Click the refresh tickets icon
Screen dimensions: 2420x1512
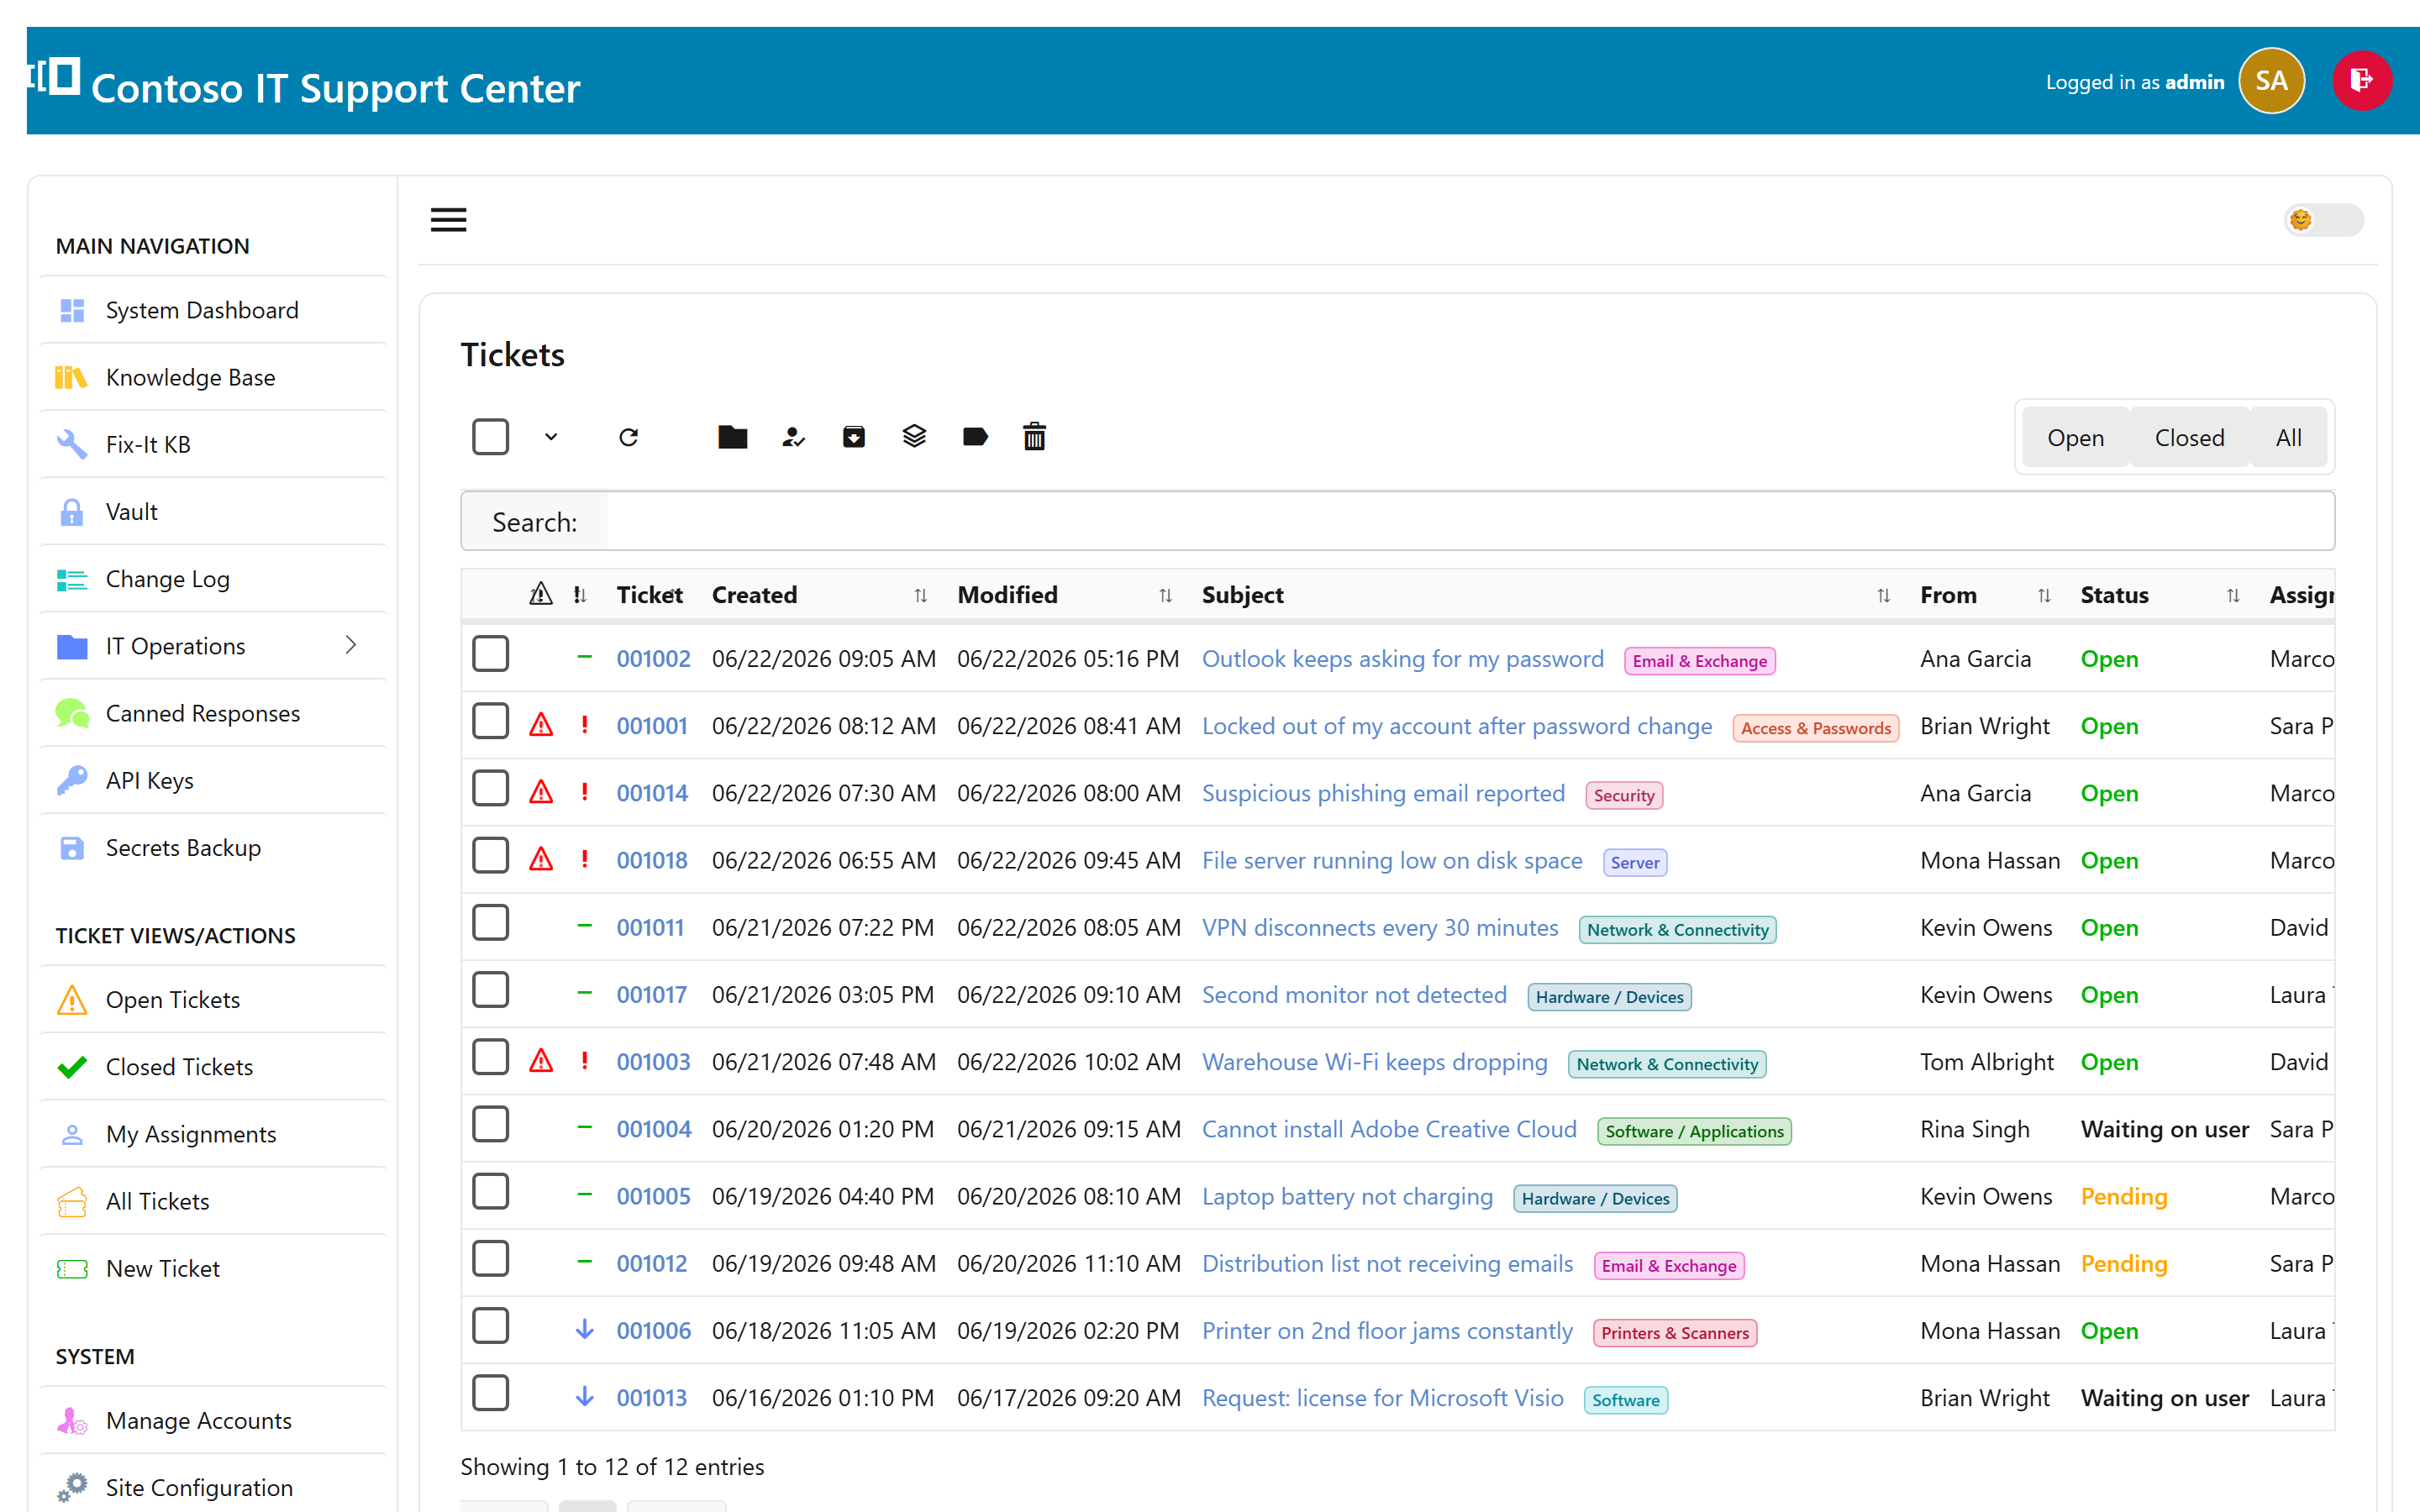coord(628,437)
